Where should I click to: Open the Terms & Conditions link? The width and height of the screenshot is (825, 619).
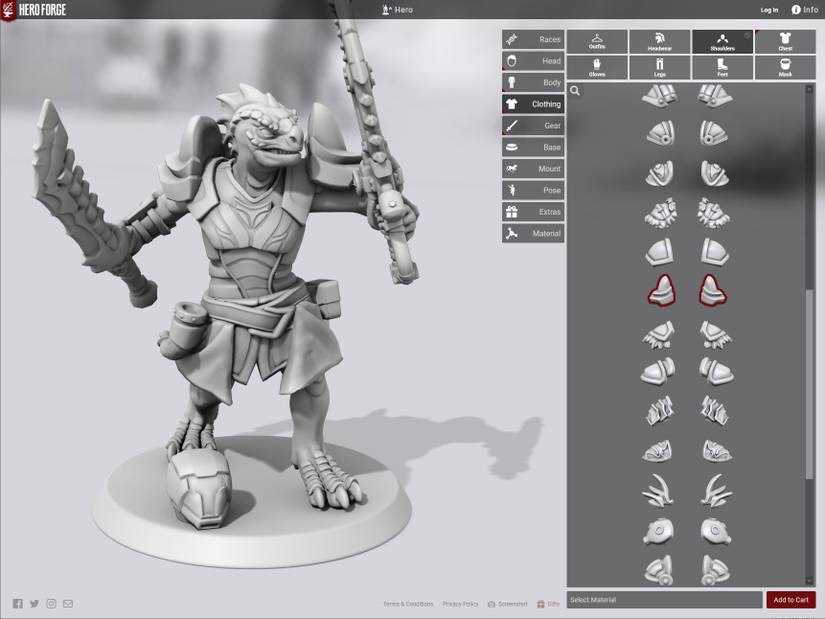(x=408, y=604)
